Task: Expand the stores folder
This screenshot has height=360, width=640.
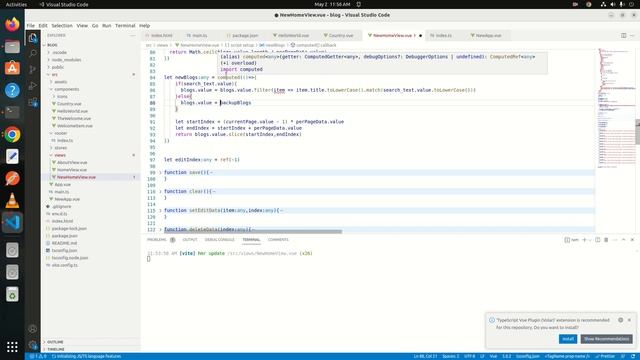Action: pyautogui.click(x=60, y=148)
